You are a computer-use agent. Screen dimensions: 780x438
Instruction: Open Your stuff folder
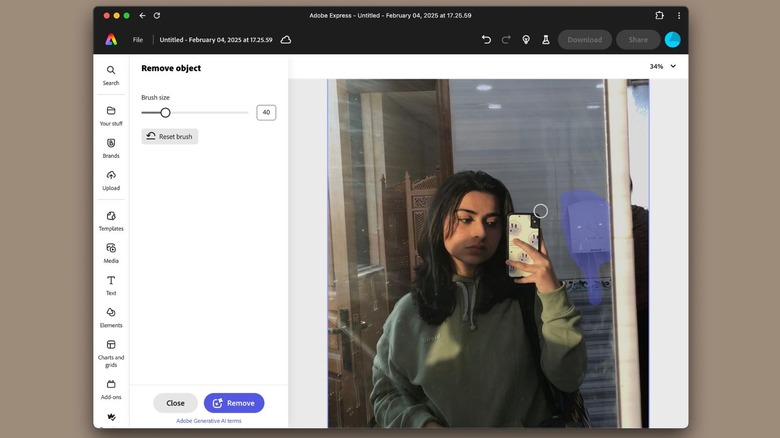[110, 112]
